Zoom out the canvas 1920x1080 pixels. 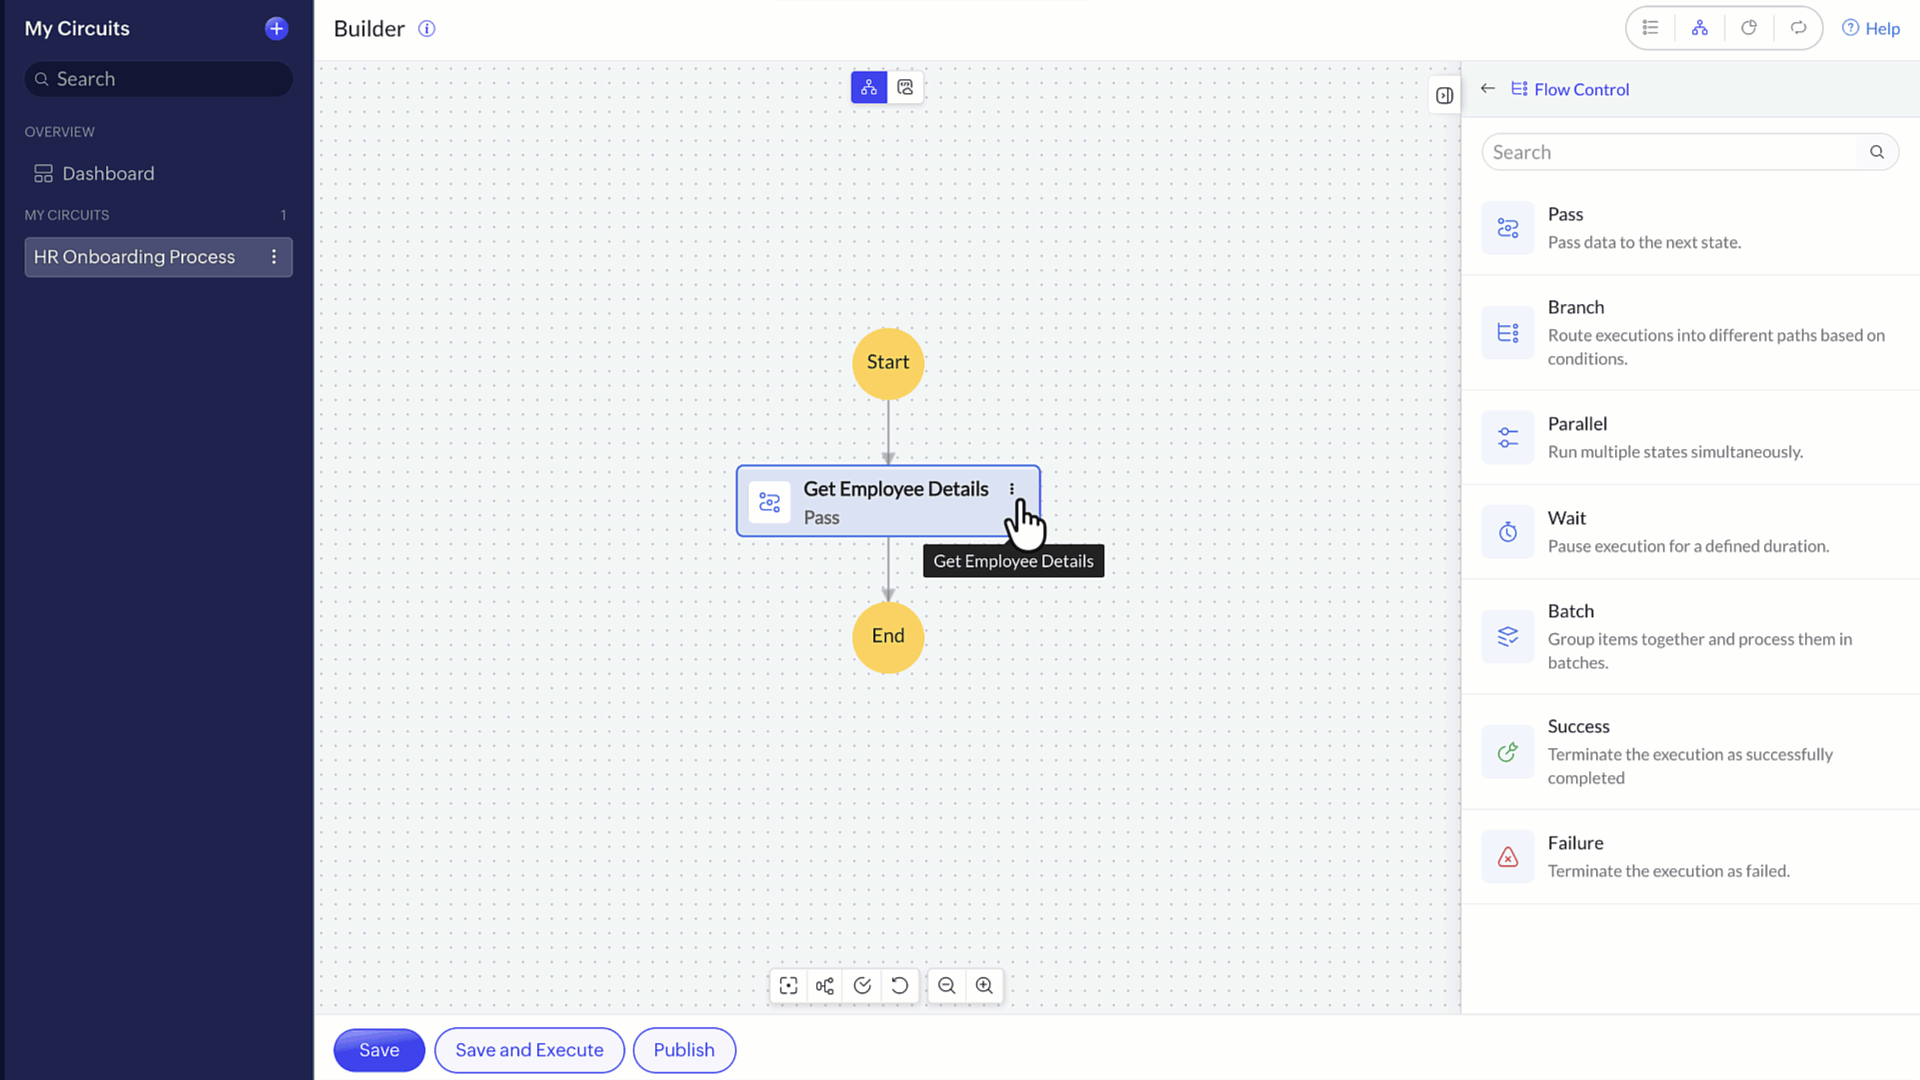click(x=946, y=986)
